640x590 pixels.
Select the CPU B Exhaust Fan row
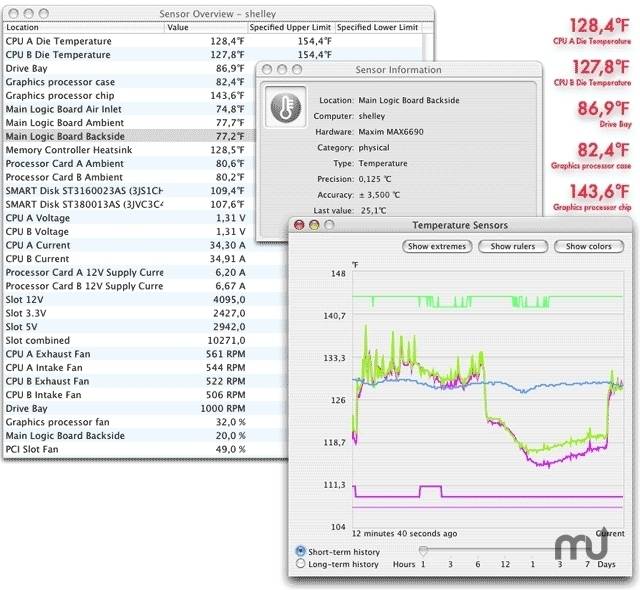[x=145, y=381]
